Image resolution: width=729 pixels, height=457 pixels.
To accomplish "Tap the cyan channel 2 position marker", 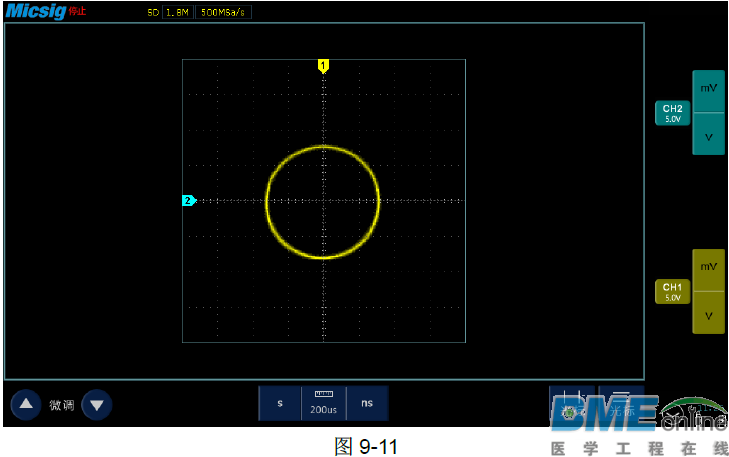I will 187,200.
